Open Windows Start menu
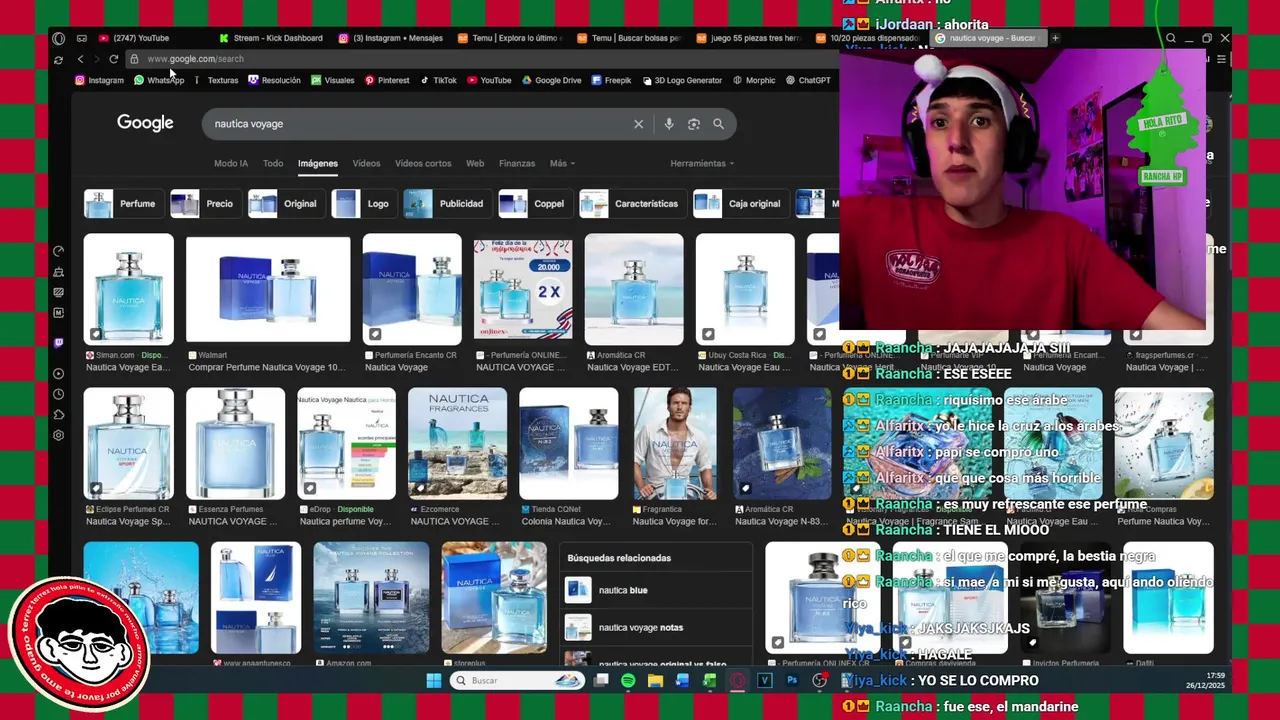This screenshot has width=1280, height=720. (434, 681)
